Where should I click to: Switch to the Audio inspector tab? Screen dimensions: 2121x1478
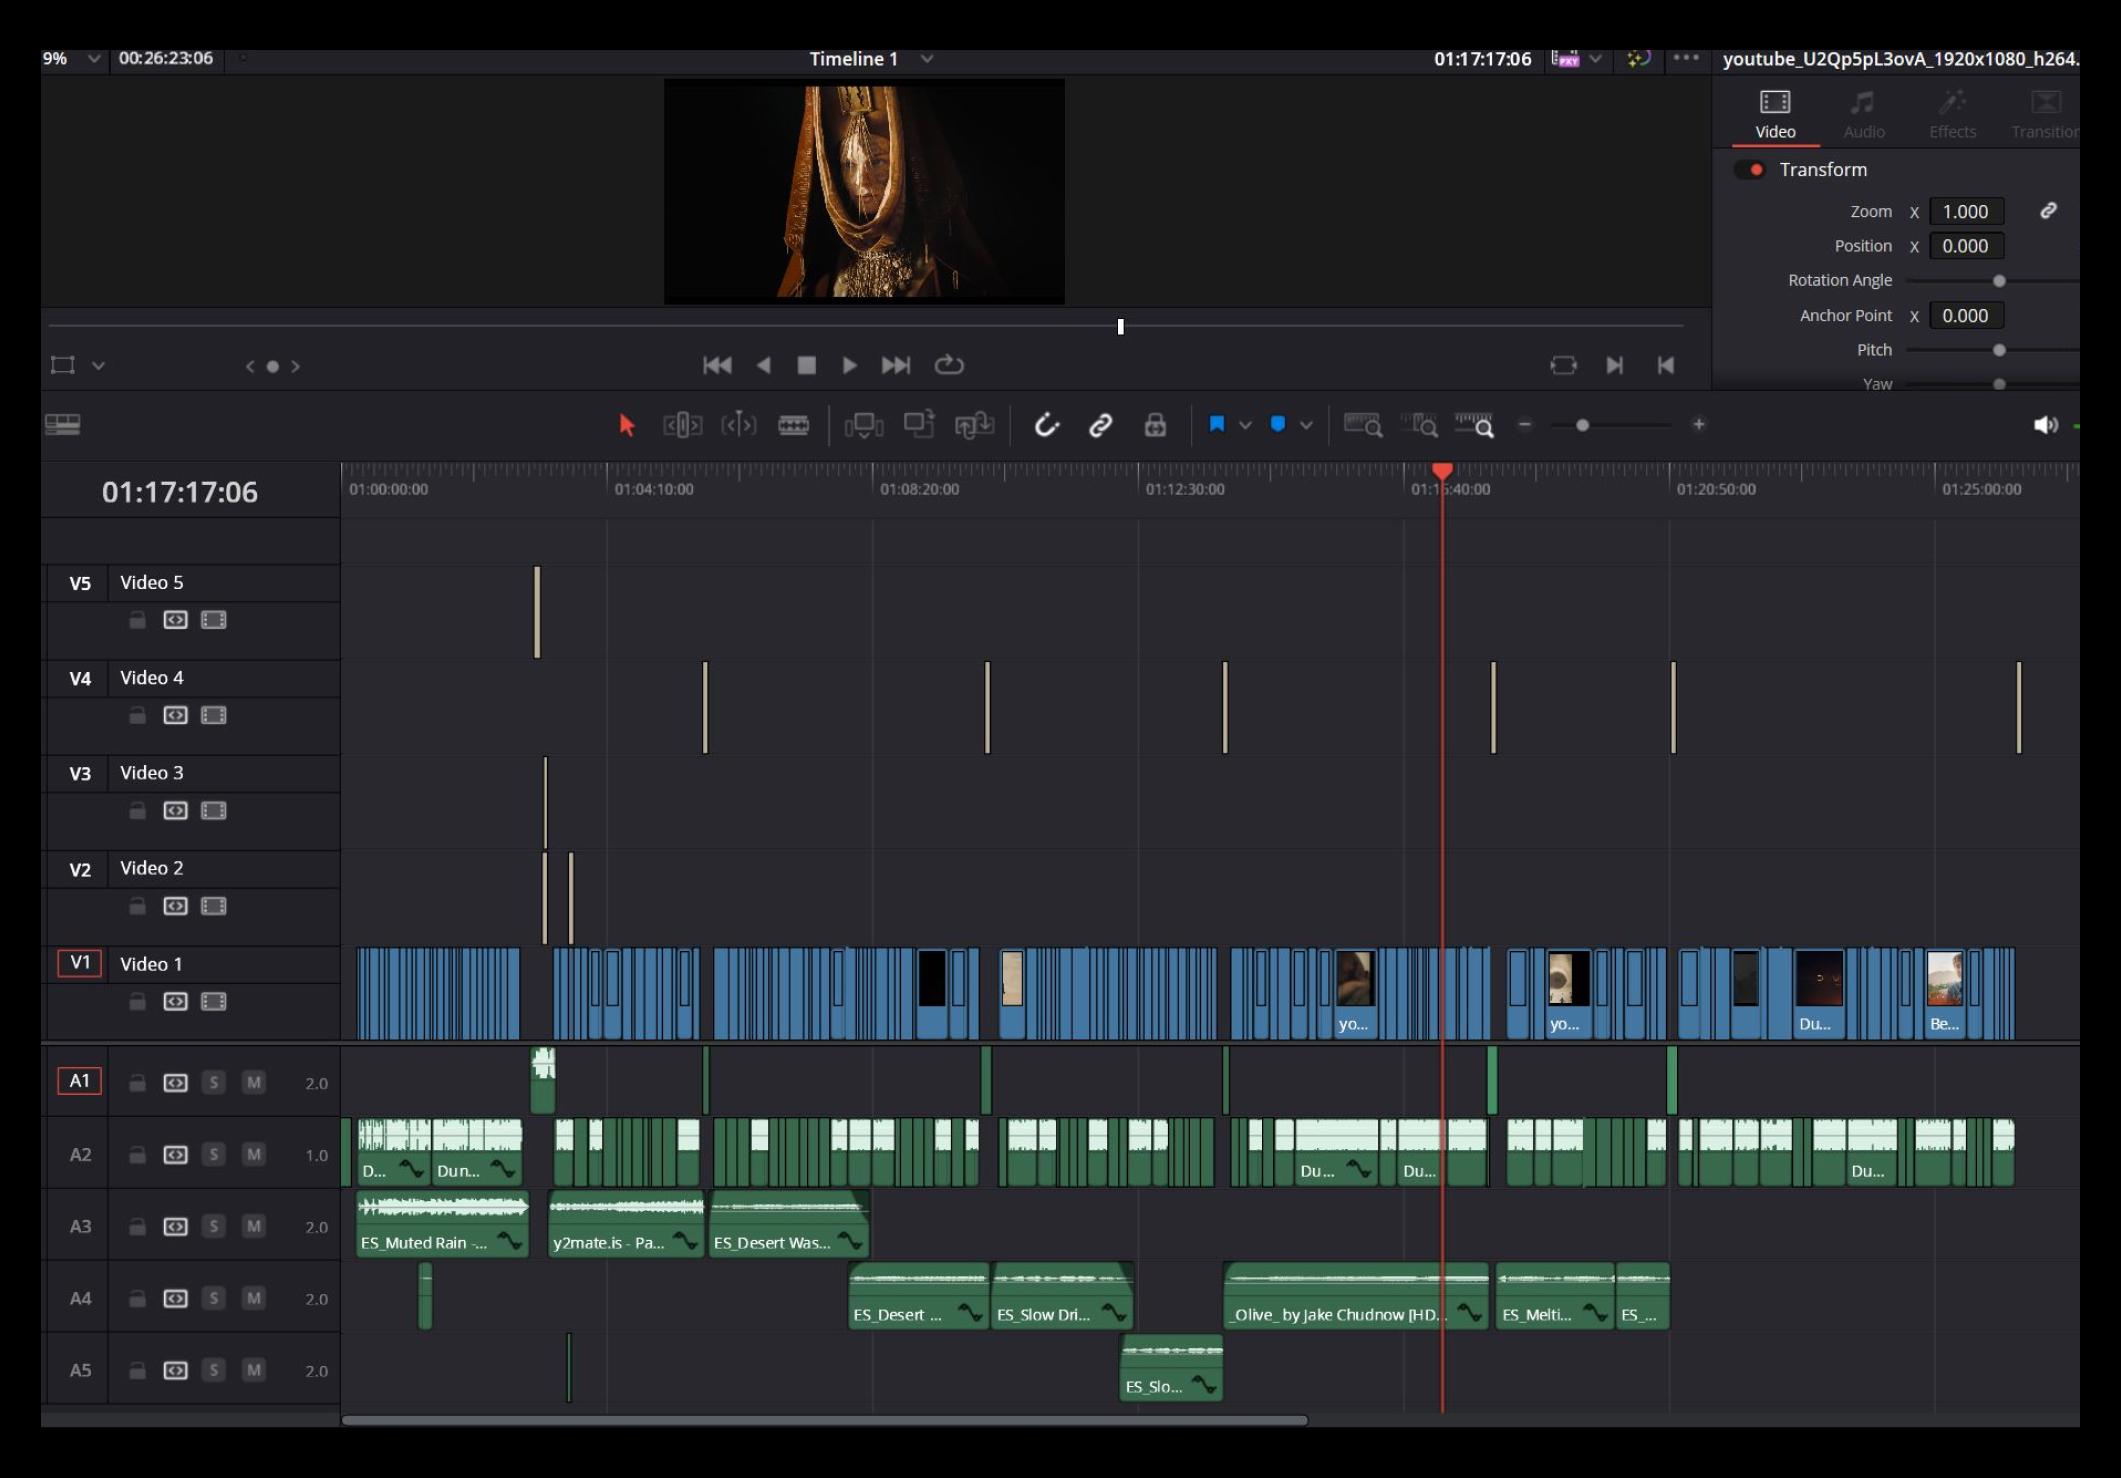coord(1863,114)
